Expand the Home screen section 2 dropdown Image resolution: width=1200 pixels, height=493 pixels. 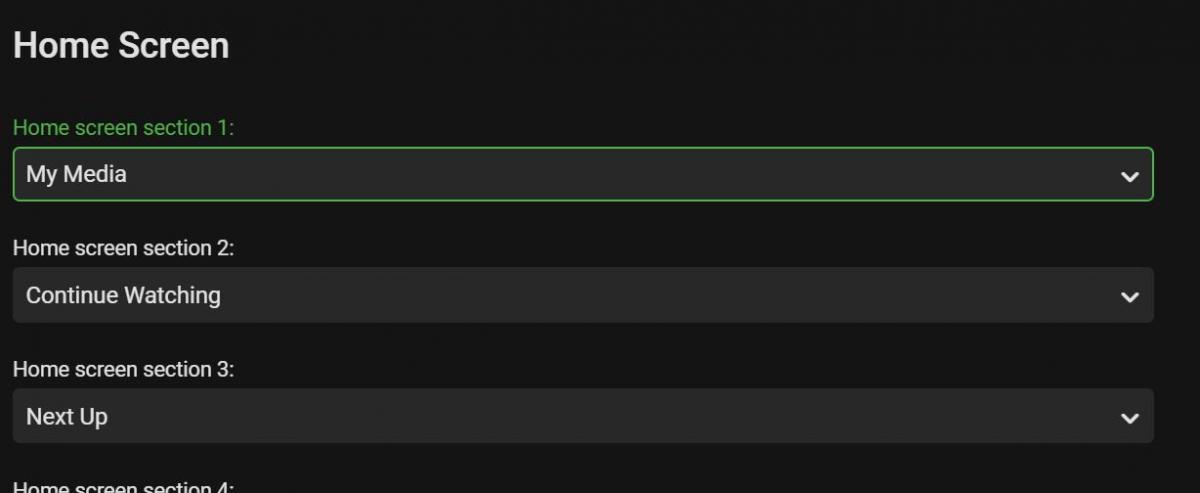pyautogui.click(x=582, y=295)
